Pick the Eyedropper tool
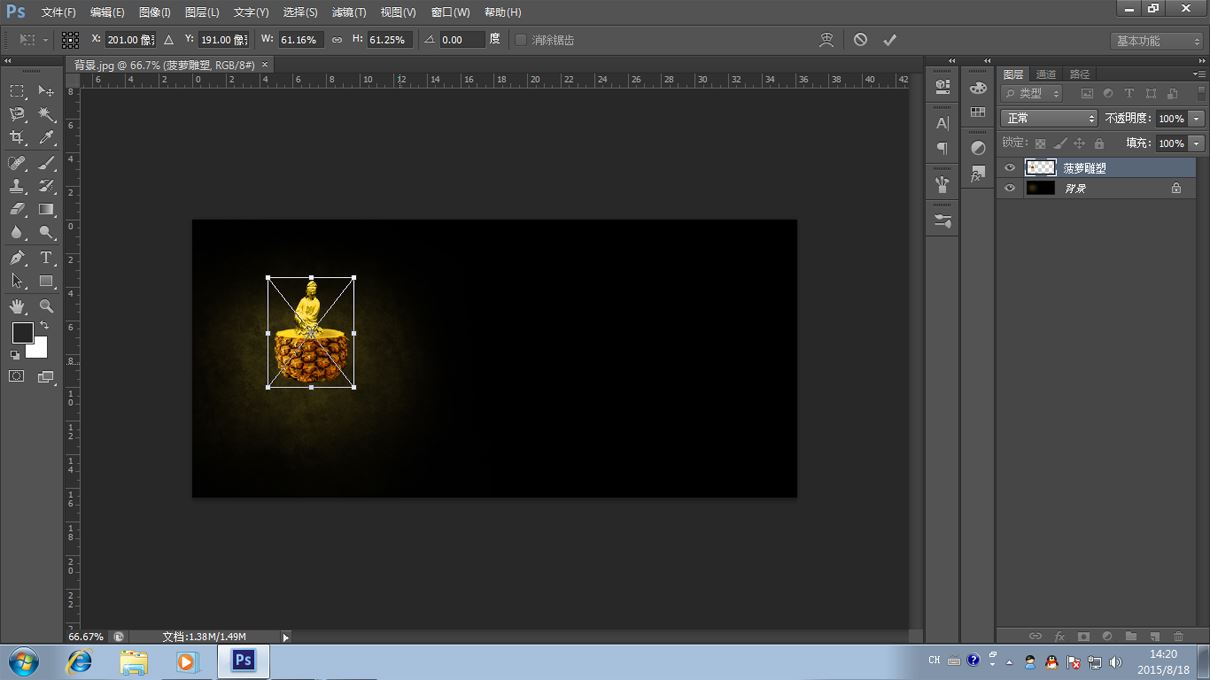Viewport: 1210px width, 680px height. (x=46, y=138)
